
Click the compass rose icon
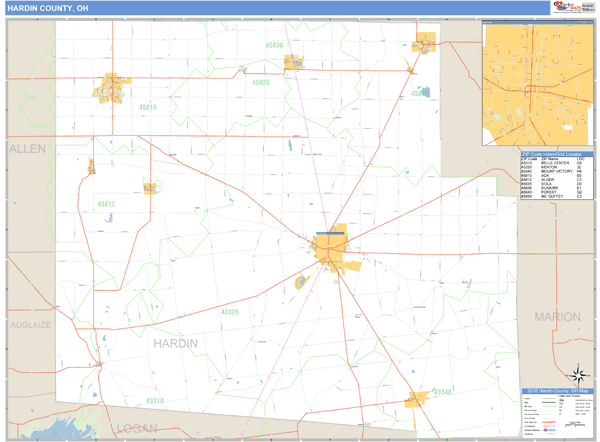tap(578, 373)
